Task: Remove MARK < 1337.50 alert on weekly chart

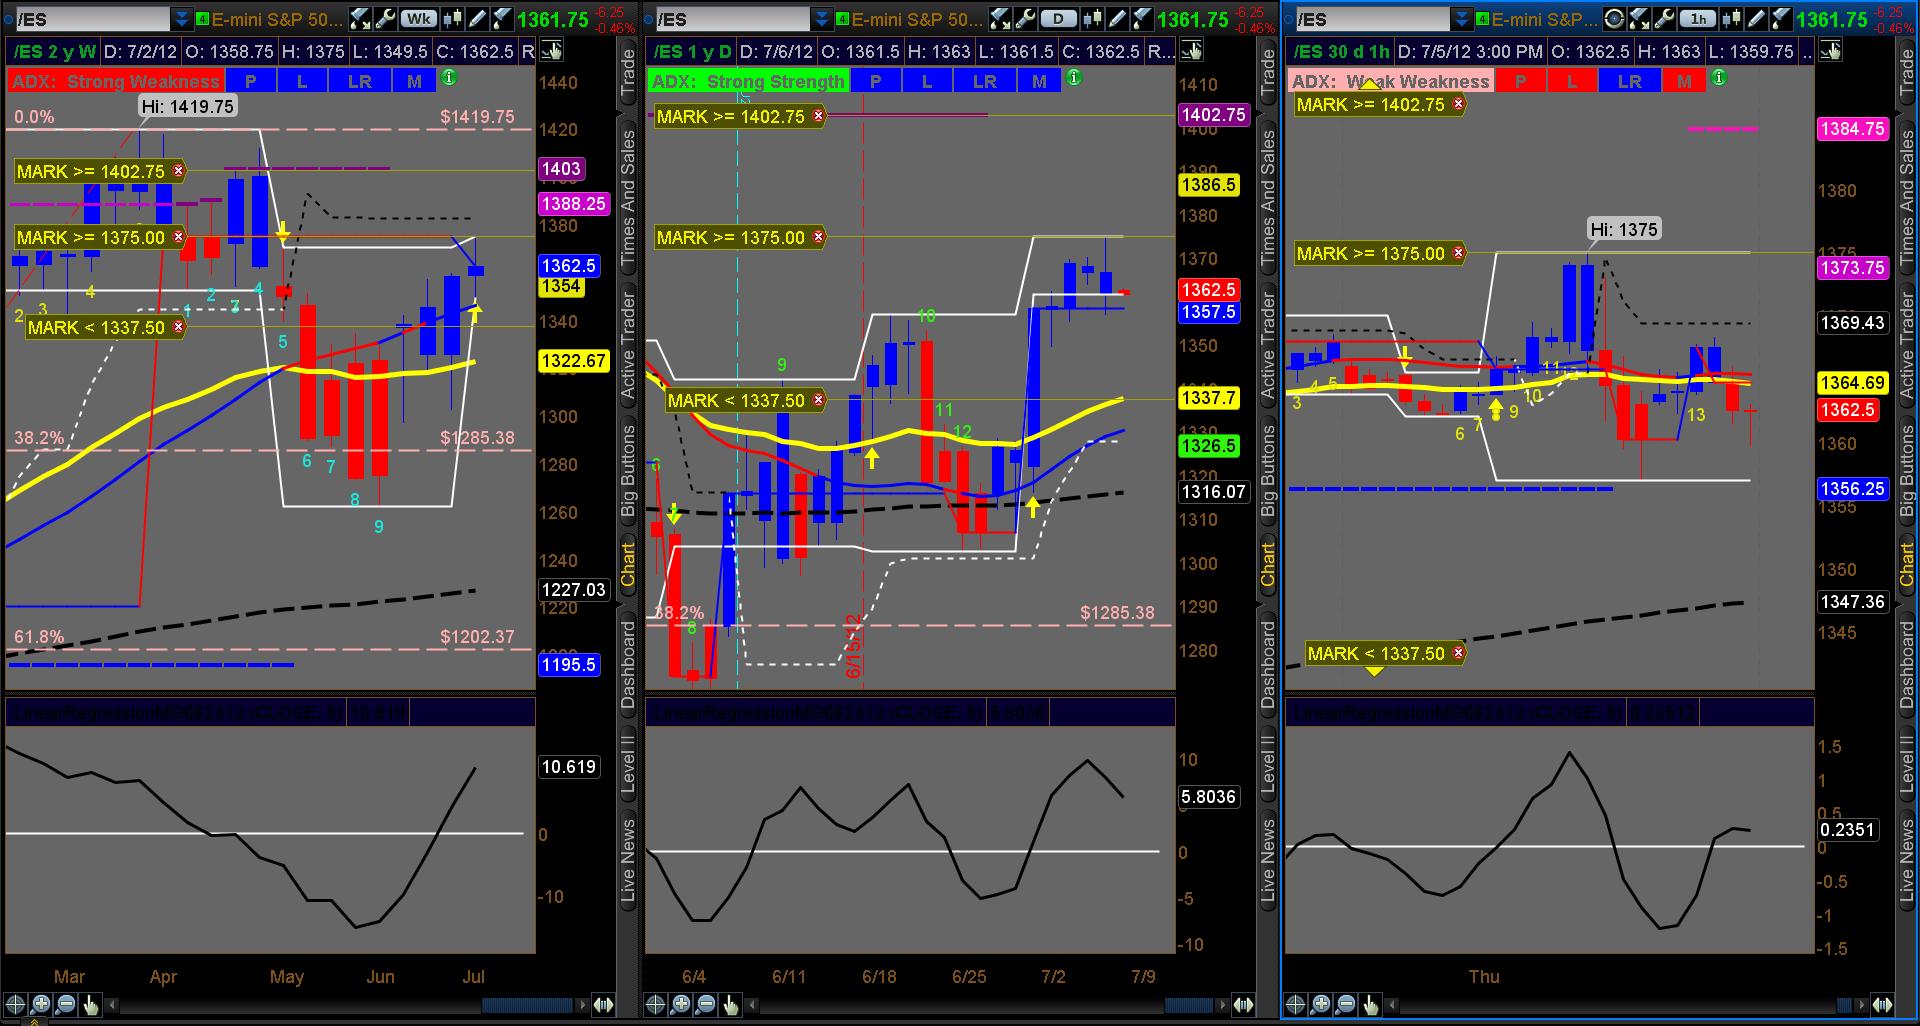Action: (x=179, y=327)
